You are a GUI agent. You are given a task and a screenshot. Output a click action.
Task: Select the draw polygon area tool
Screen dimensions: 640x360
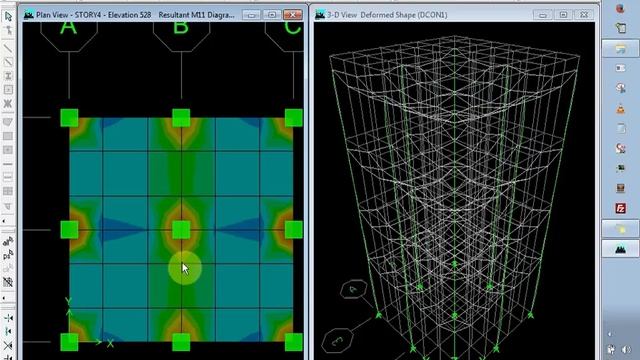pos(8,122)
